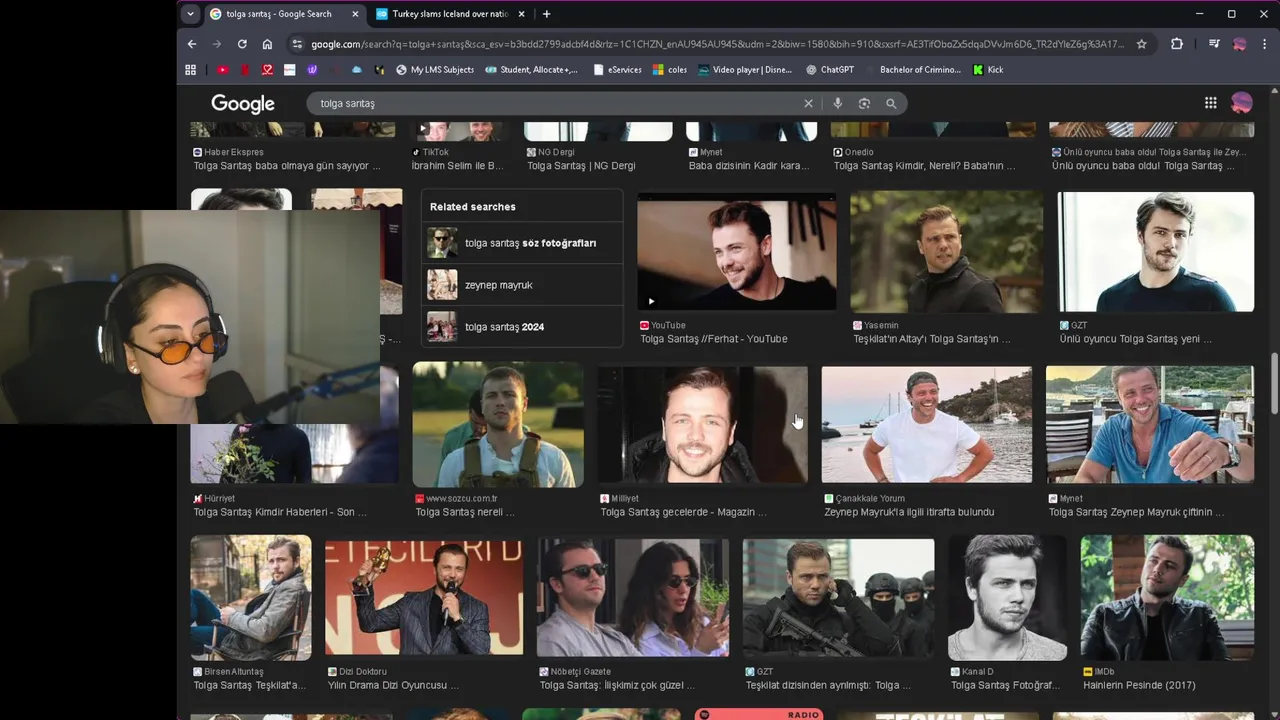This screenshot has height=720, width=1280.
Task: View site information icon in address bar
Action: 297,44
